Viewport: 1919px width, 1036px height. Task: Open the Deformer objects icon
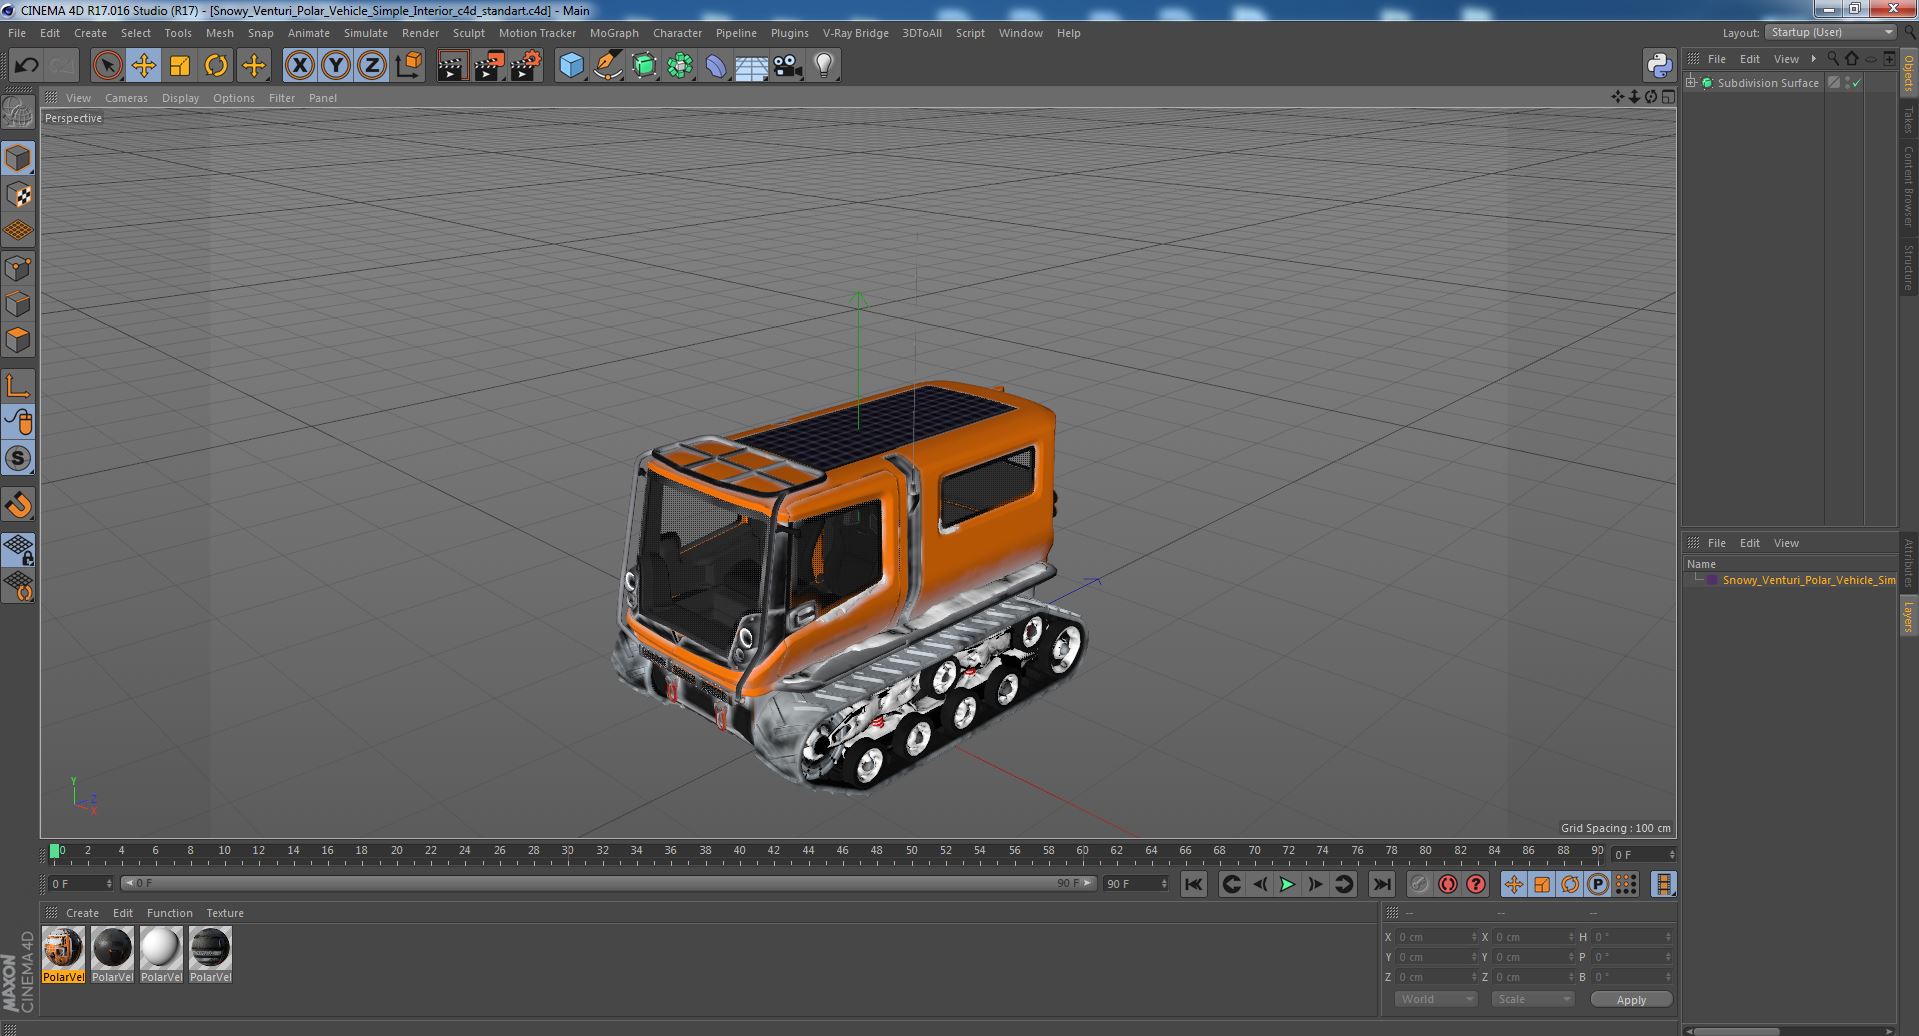tap(716, 66)
